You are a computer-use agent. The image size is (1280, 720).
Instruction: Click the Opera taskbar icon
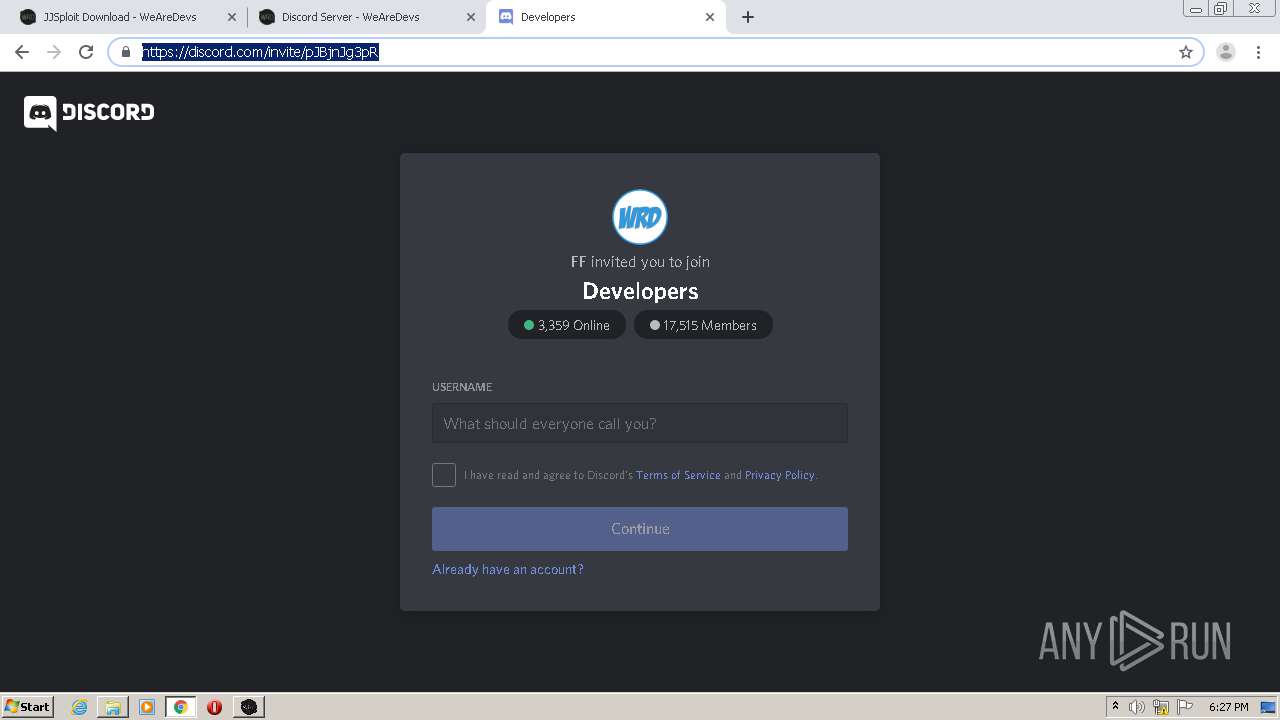click(x=214, y=707)
